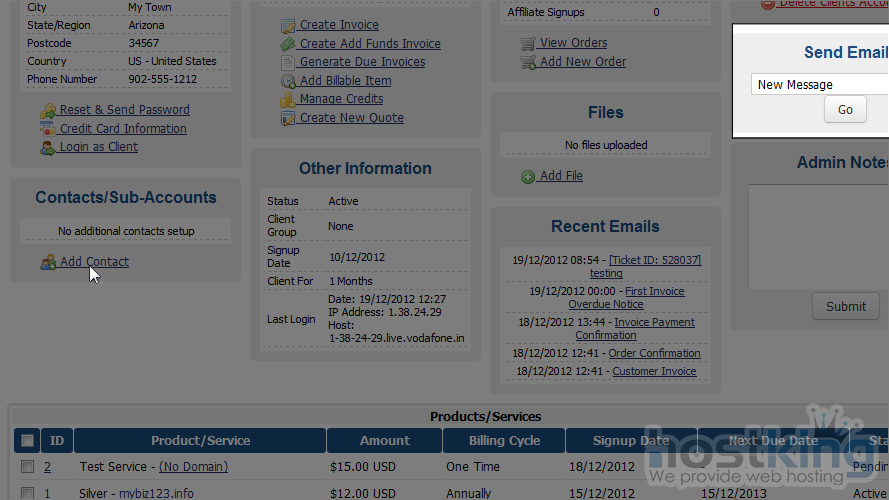Open the Credit Card Information link

click(123, 129)
